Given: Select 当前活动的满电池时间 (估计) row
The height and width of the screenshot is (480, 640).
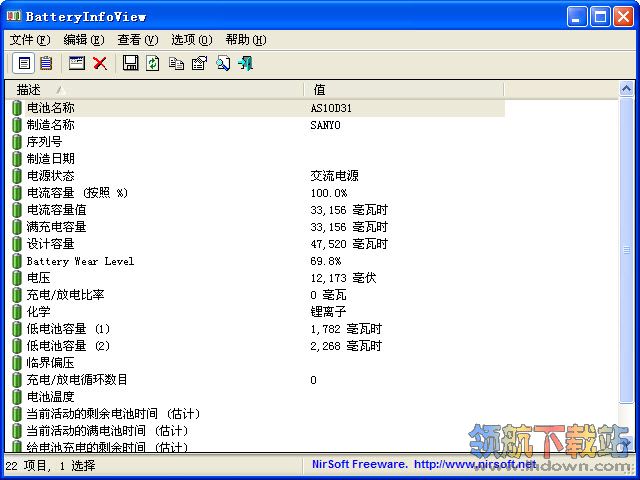Looking at the screenshot, I should (x=256, y=431).
